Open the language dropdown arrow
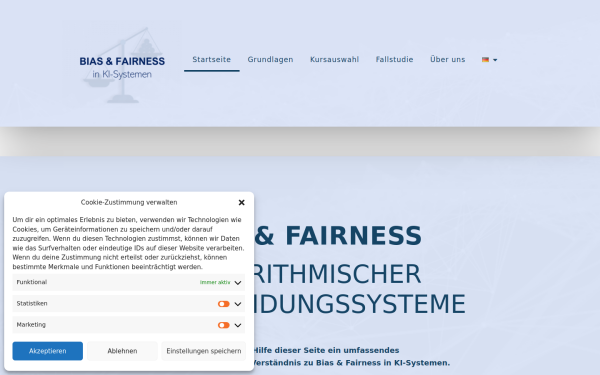The width and height of the screenshot is (600, 375). click(495, 60)
